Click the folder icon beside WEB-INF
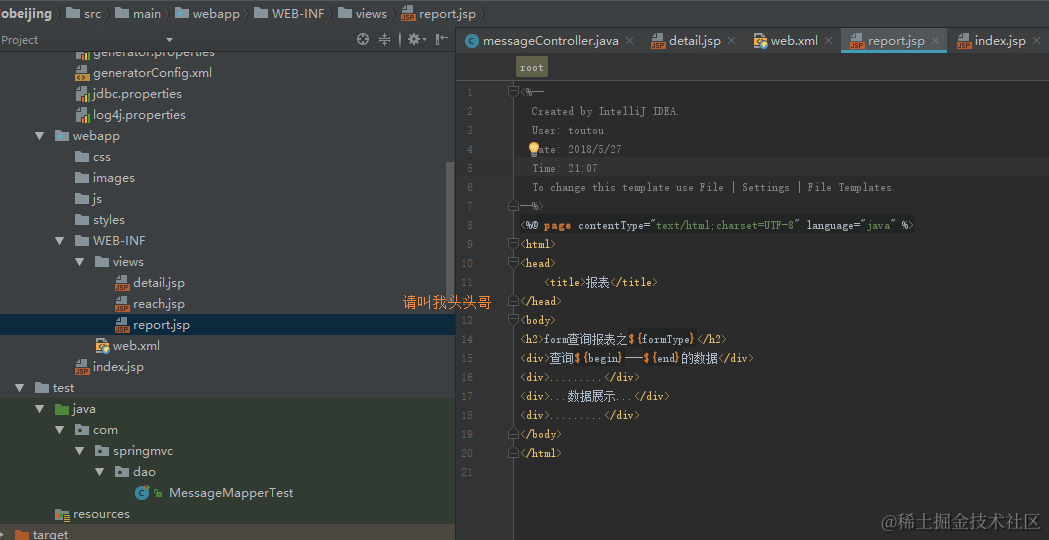The height and width of the screenshot is (540, 1049). (x=82, y=241)
